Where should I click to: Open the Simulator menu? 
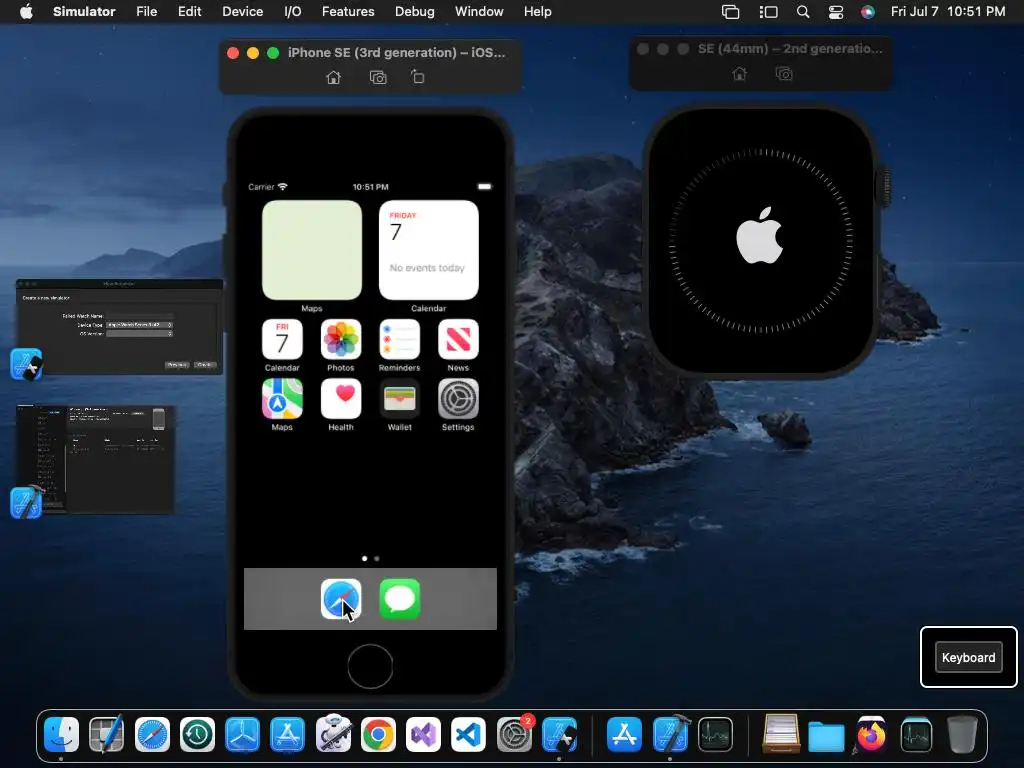[84, 12]
